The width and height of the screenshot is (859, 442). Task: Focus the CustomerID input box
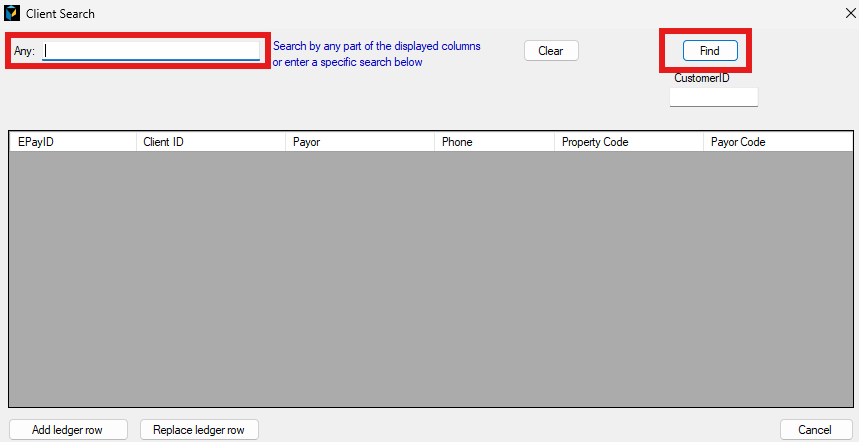tap(713, 97)
